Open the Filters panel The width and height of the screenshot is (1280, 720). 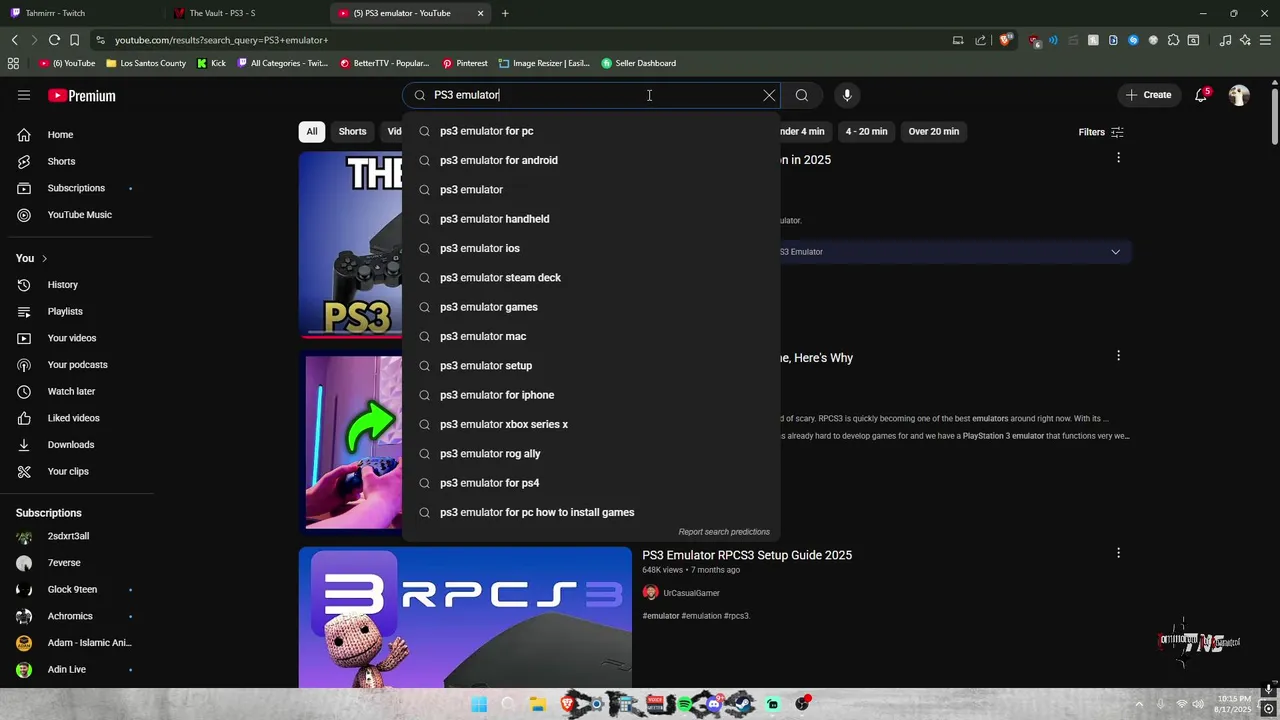1101,132
